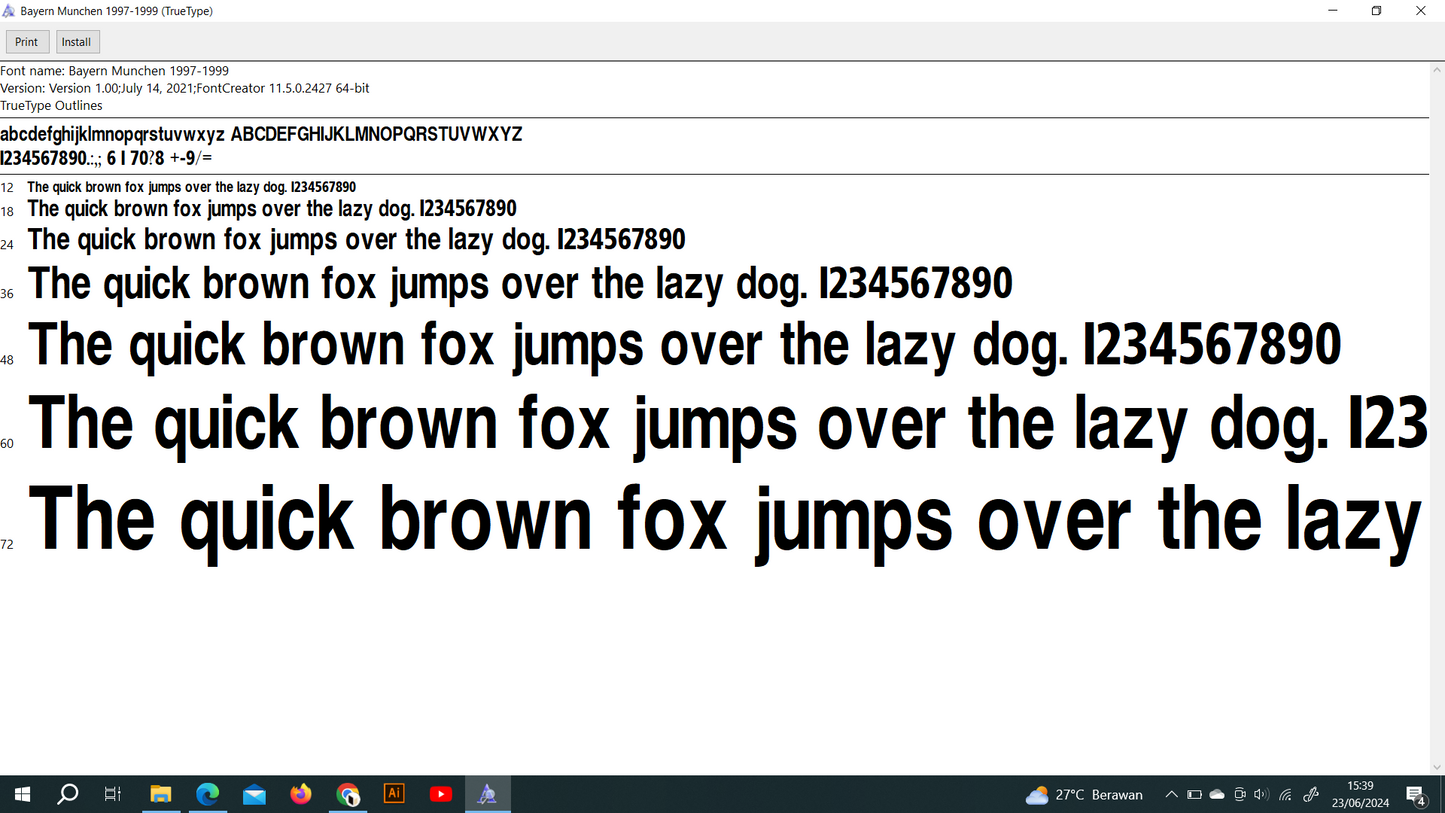Open taskbar Search magnifier
Image resolution: width=1445 pixels, height=813 pixels.
click(68, 795)
